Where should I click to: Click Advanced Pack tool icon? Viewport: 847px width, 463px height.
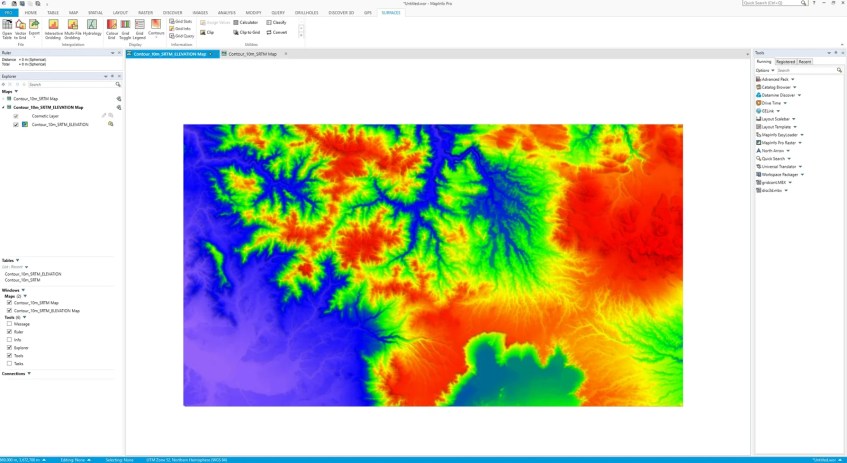tap(759, 79)
